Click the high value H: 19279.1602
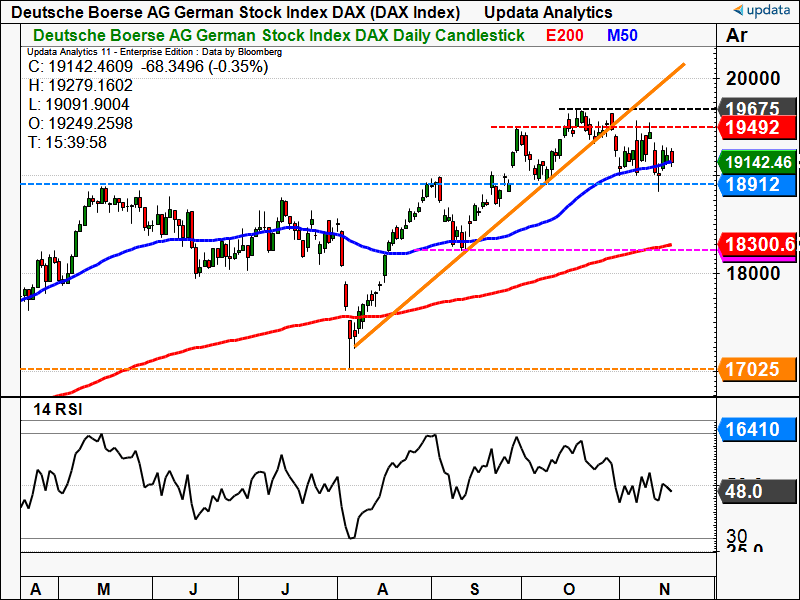This screenshot has height=600, width=800. [81, 86]
